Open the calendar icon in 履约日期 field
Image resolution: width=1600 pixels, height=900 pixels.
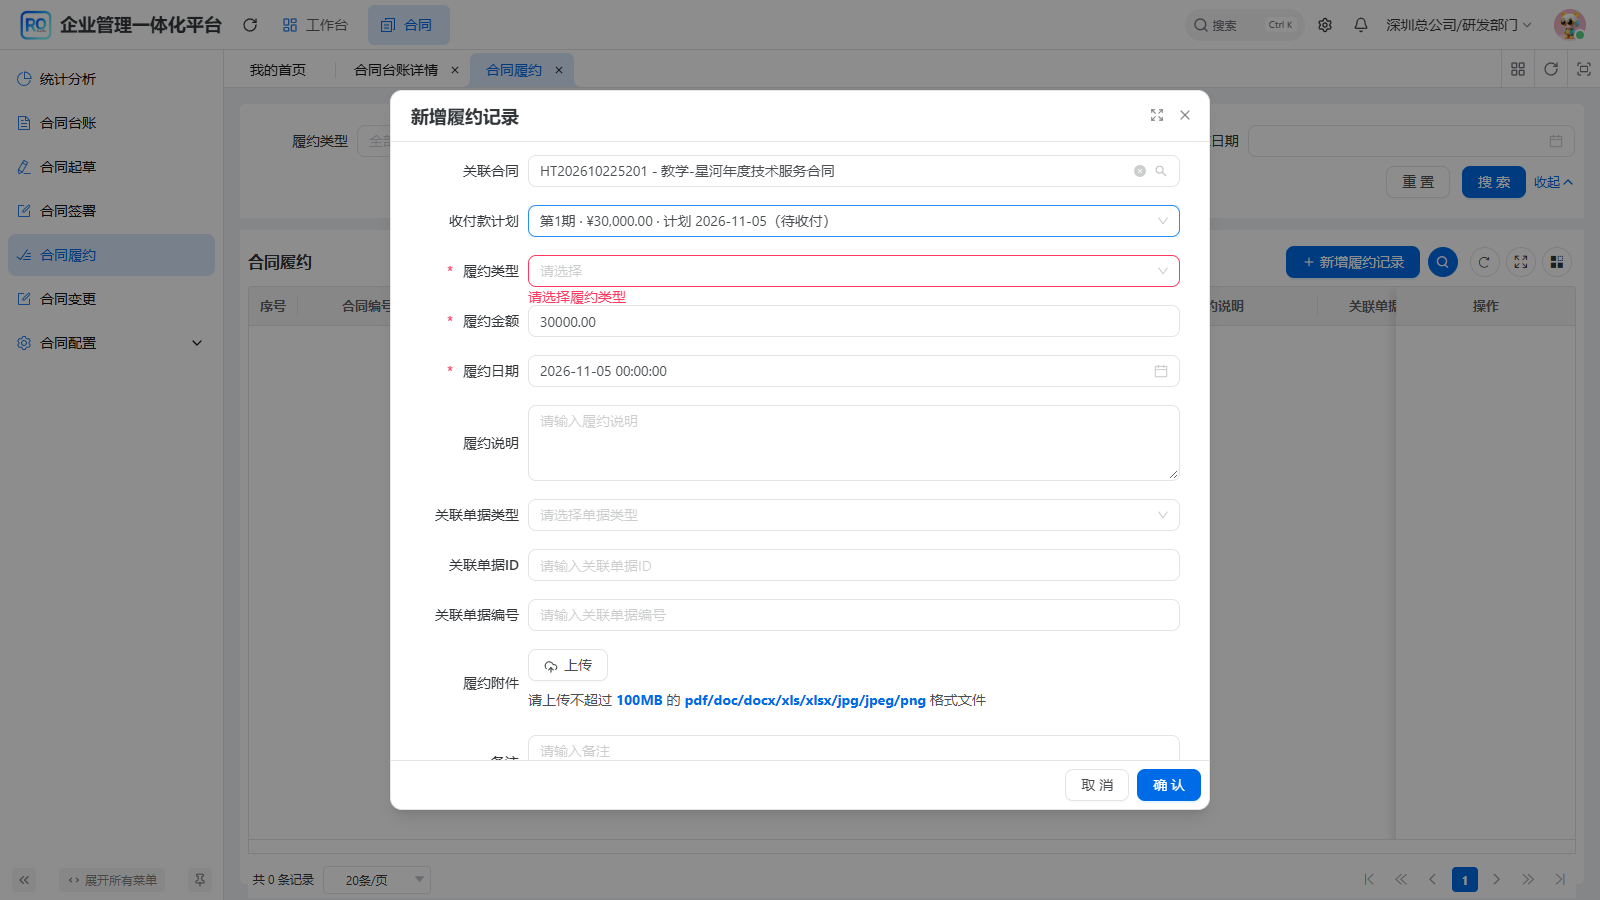[1161, 371]
